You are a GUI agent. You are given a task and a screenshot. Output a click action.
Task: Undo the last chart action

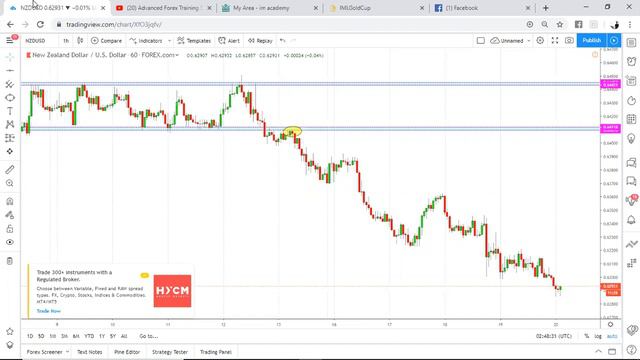coord(282,41)
